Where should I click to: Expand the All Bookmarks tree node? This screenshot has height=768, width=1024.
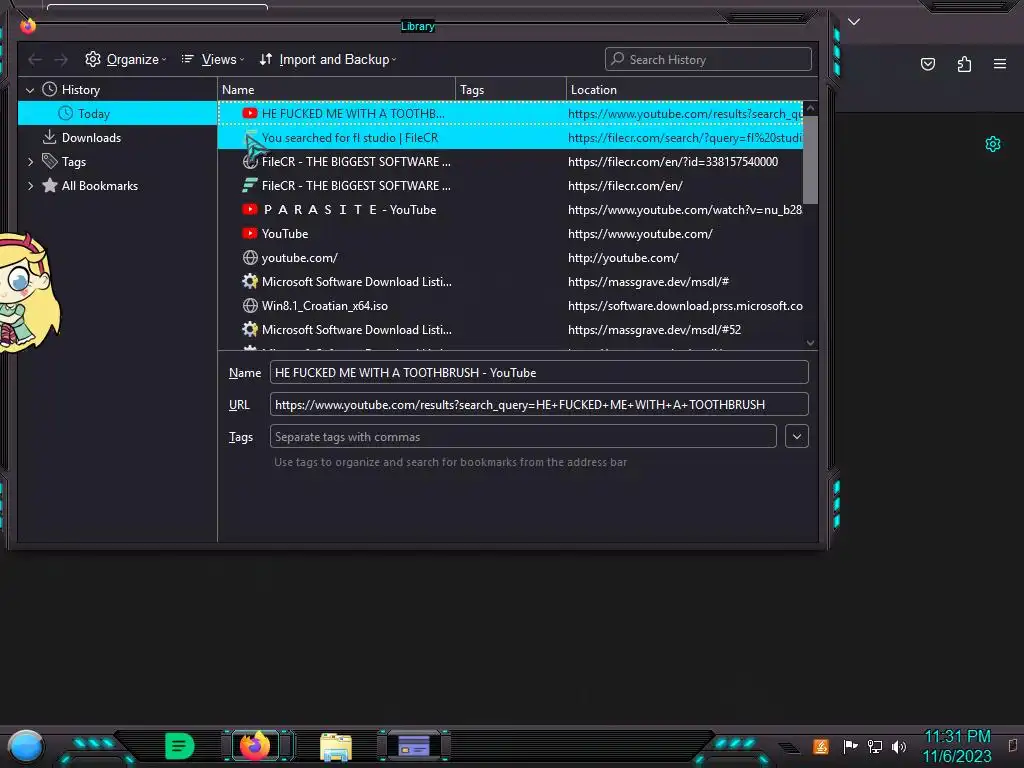tap(30, 186)
